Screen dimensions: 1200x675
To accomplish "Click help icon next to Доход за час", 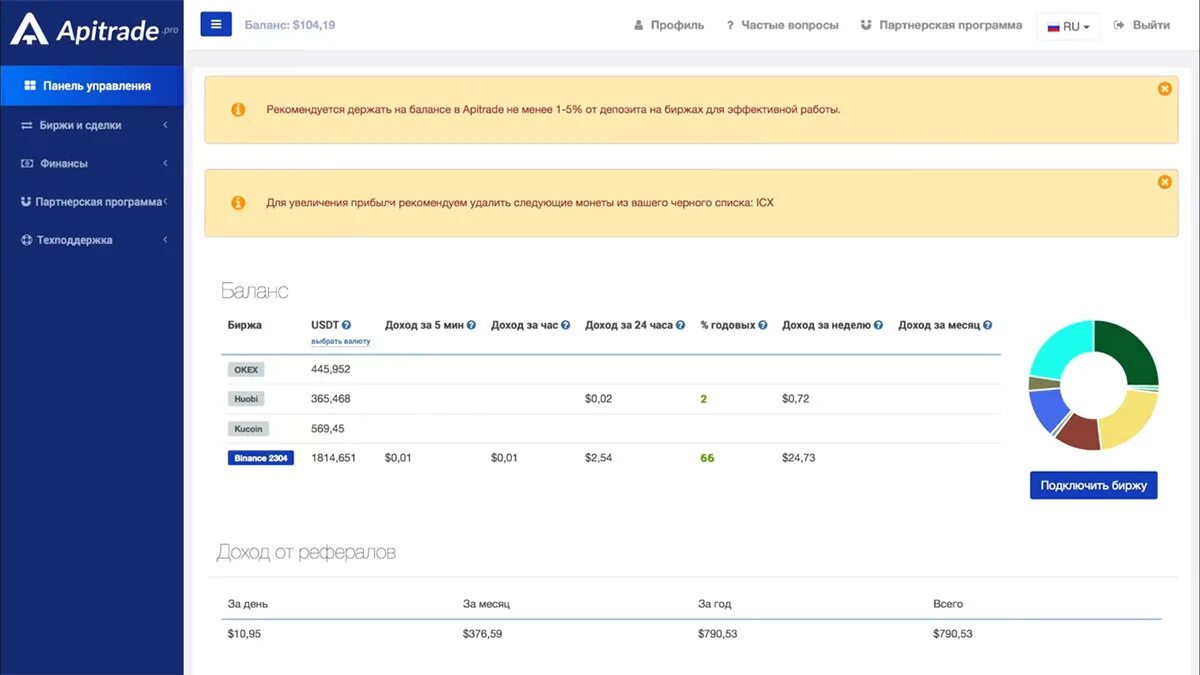I will [565, 325].
